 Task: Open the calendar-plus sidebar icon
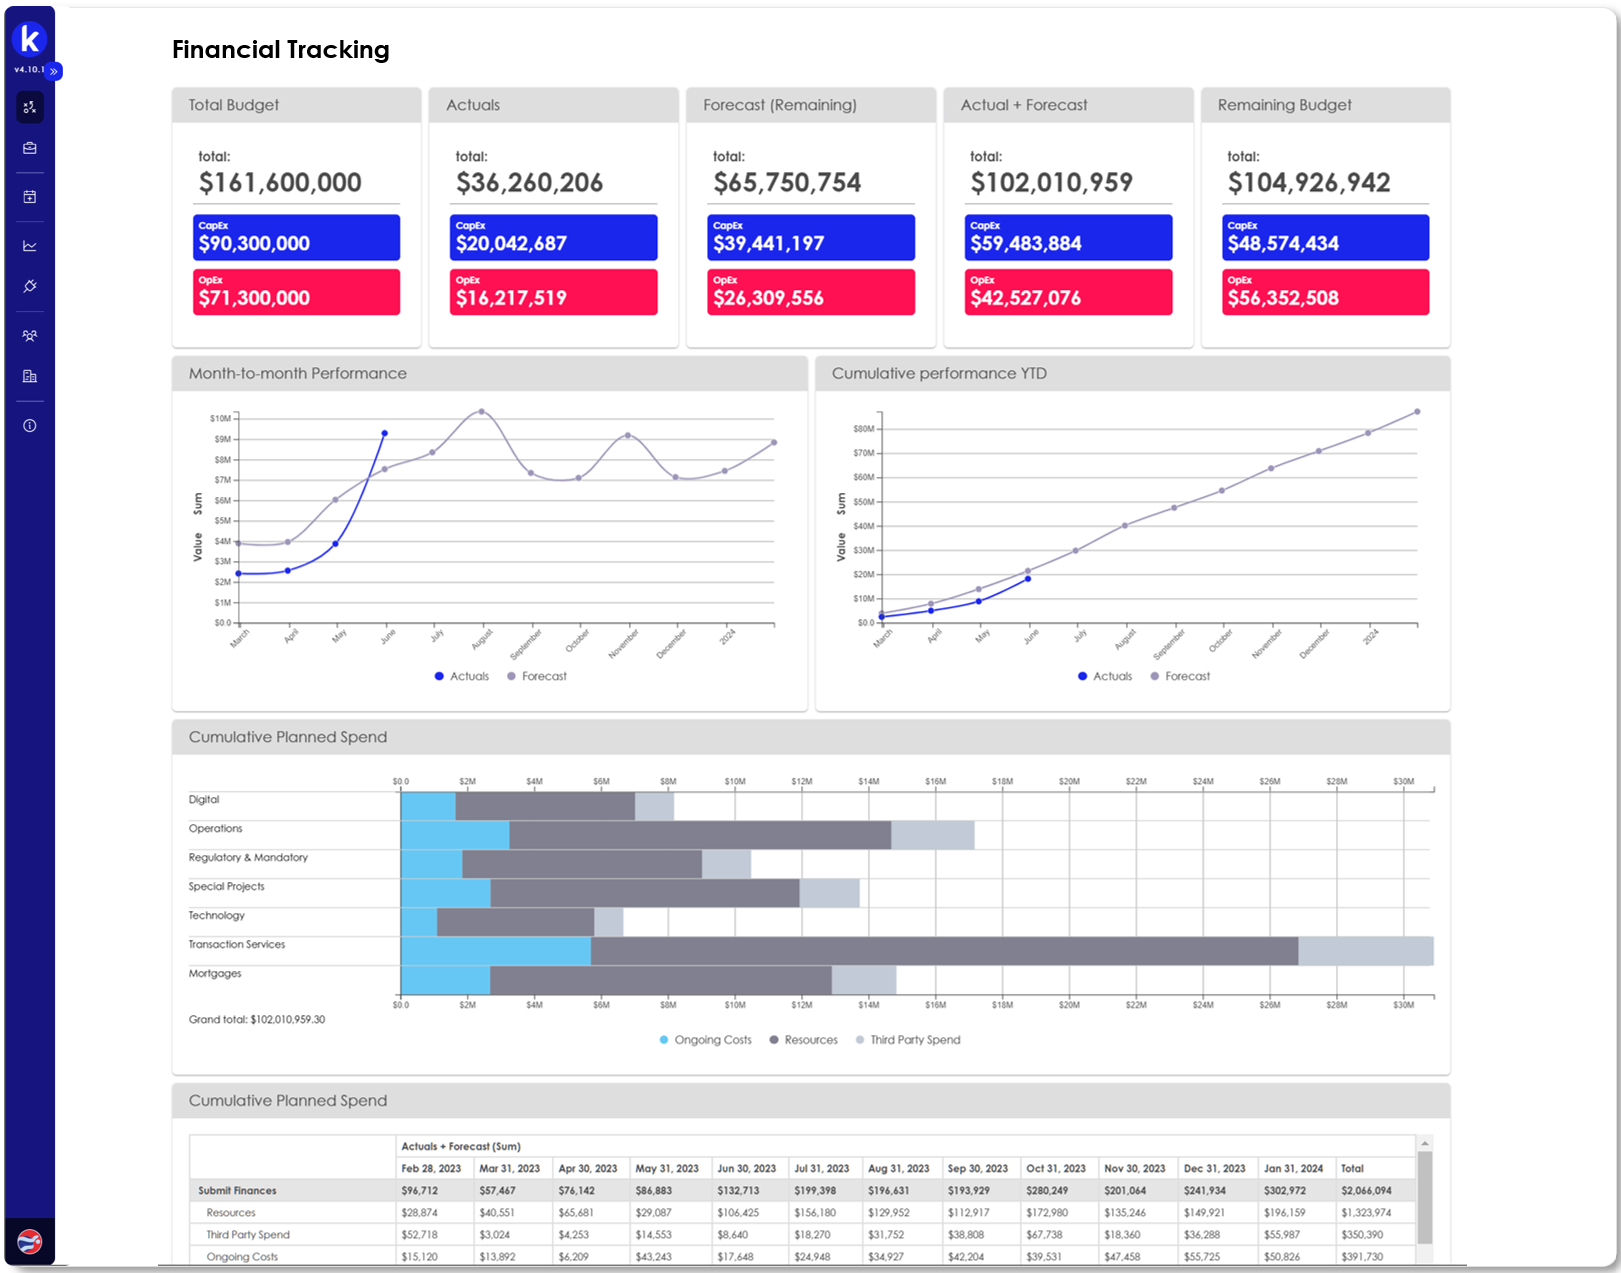tap(30, 197)
